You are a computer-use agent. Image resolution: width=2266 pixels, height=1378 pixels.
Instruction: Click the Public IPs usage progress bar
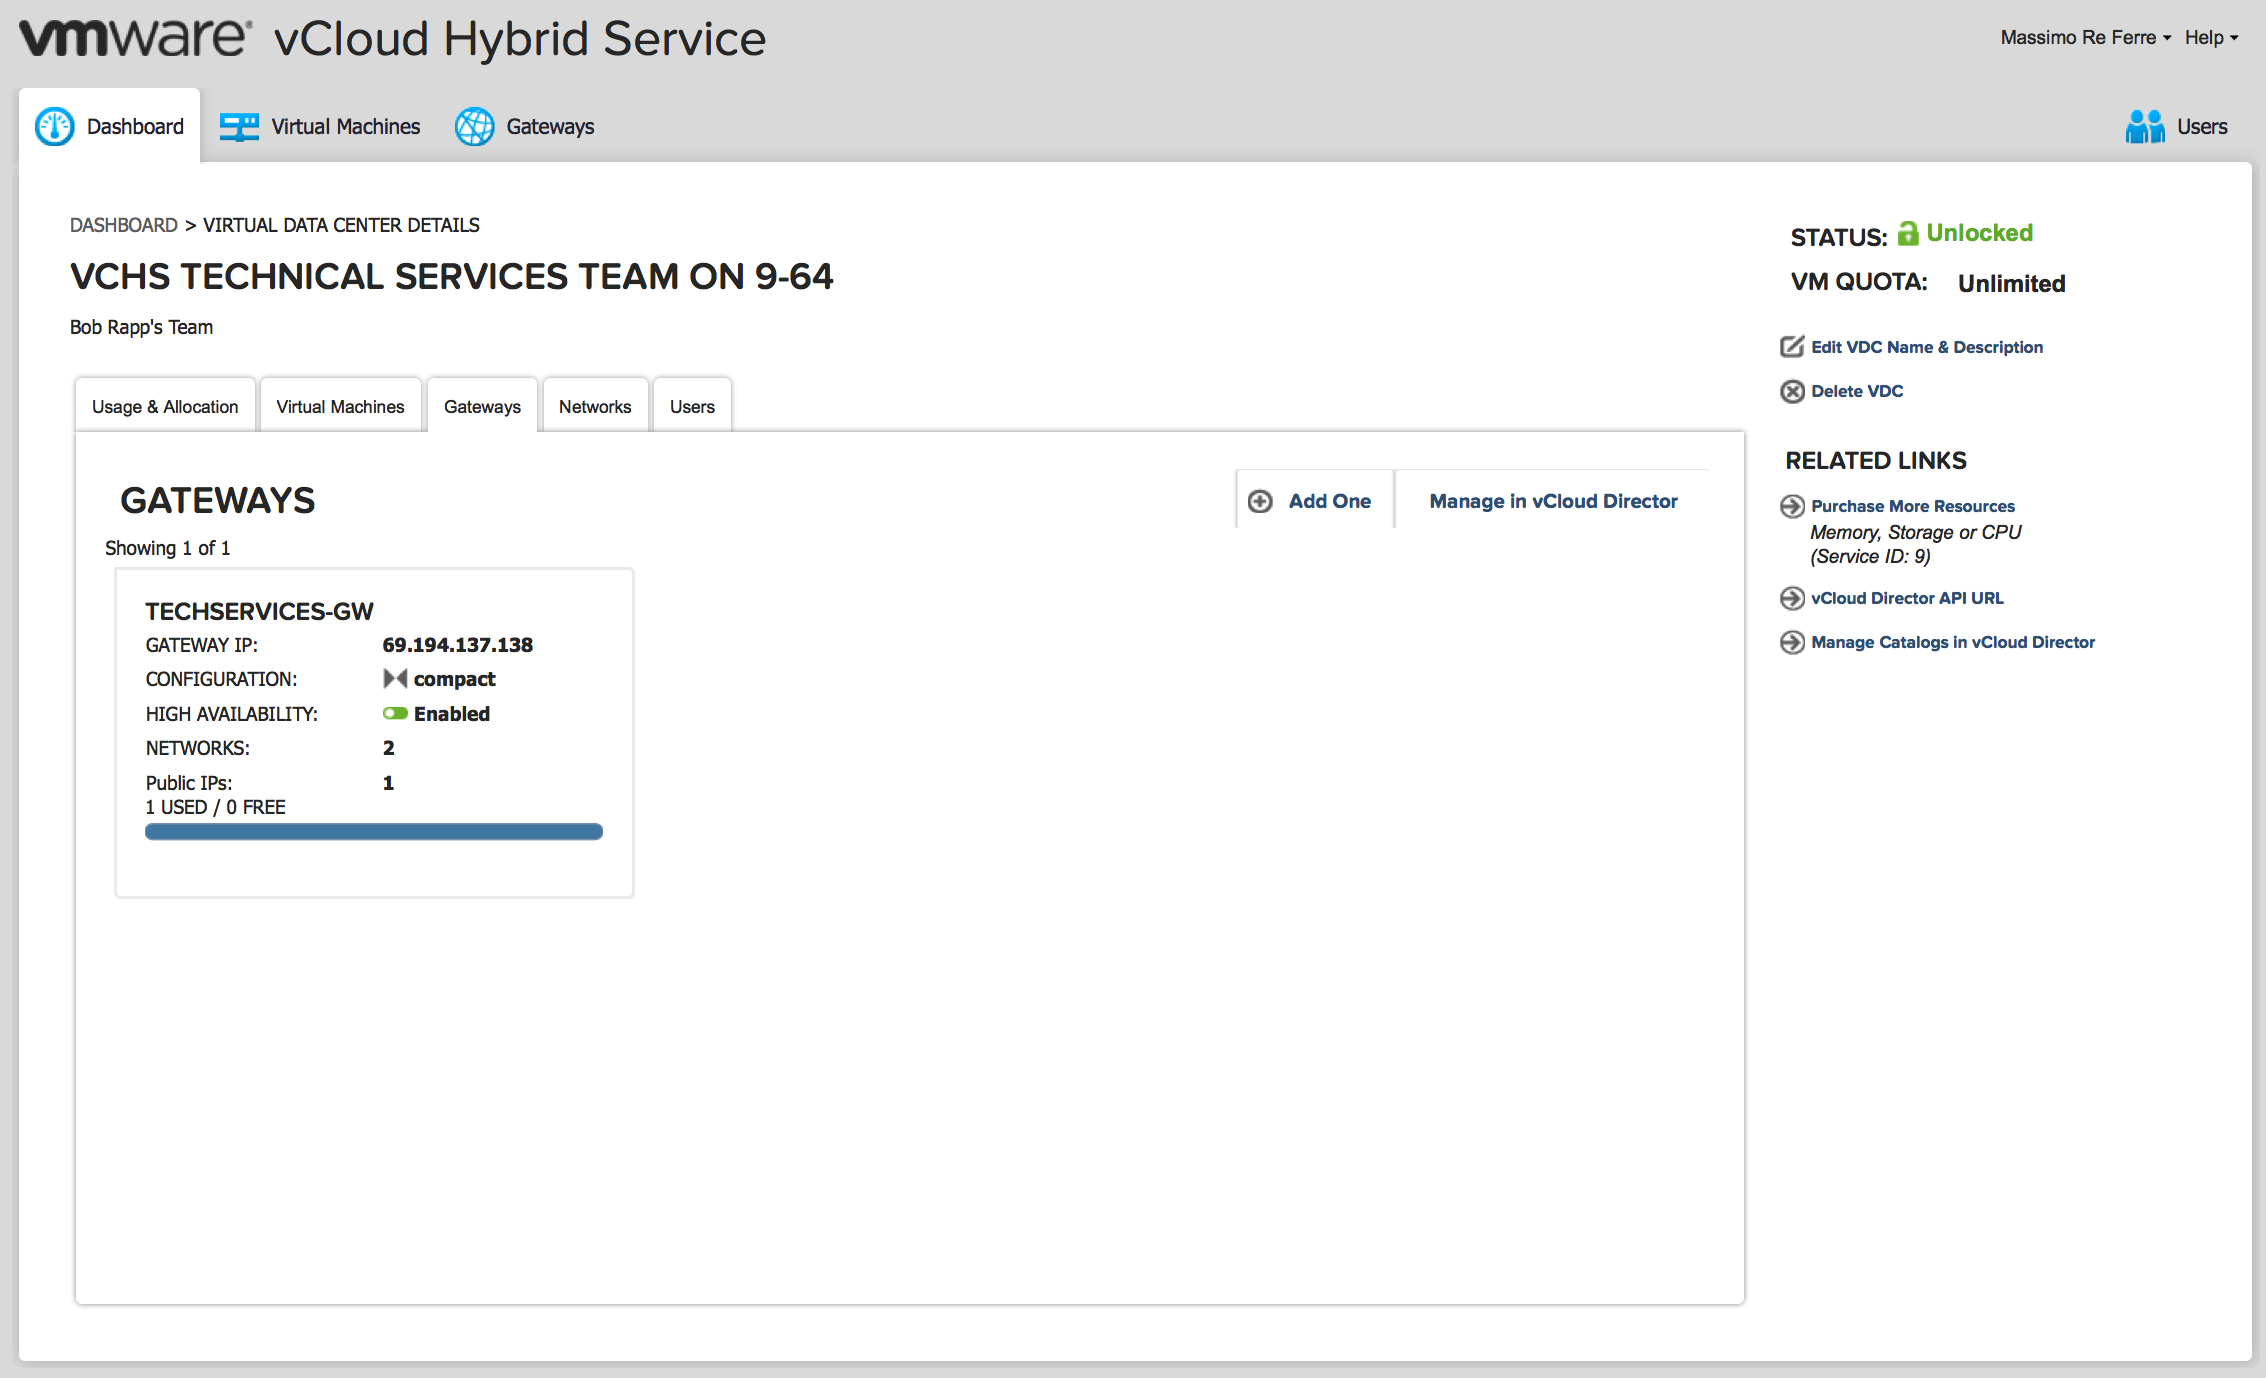pos(374,832)
